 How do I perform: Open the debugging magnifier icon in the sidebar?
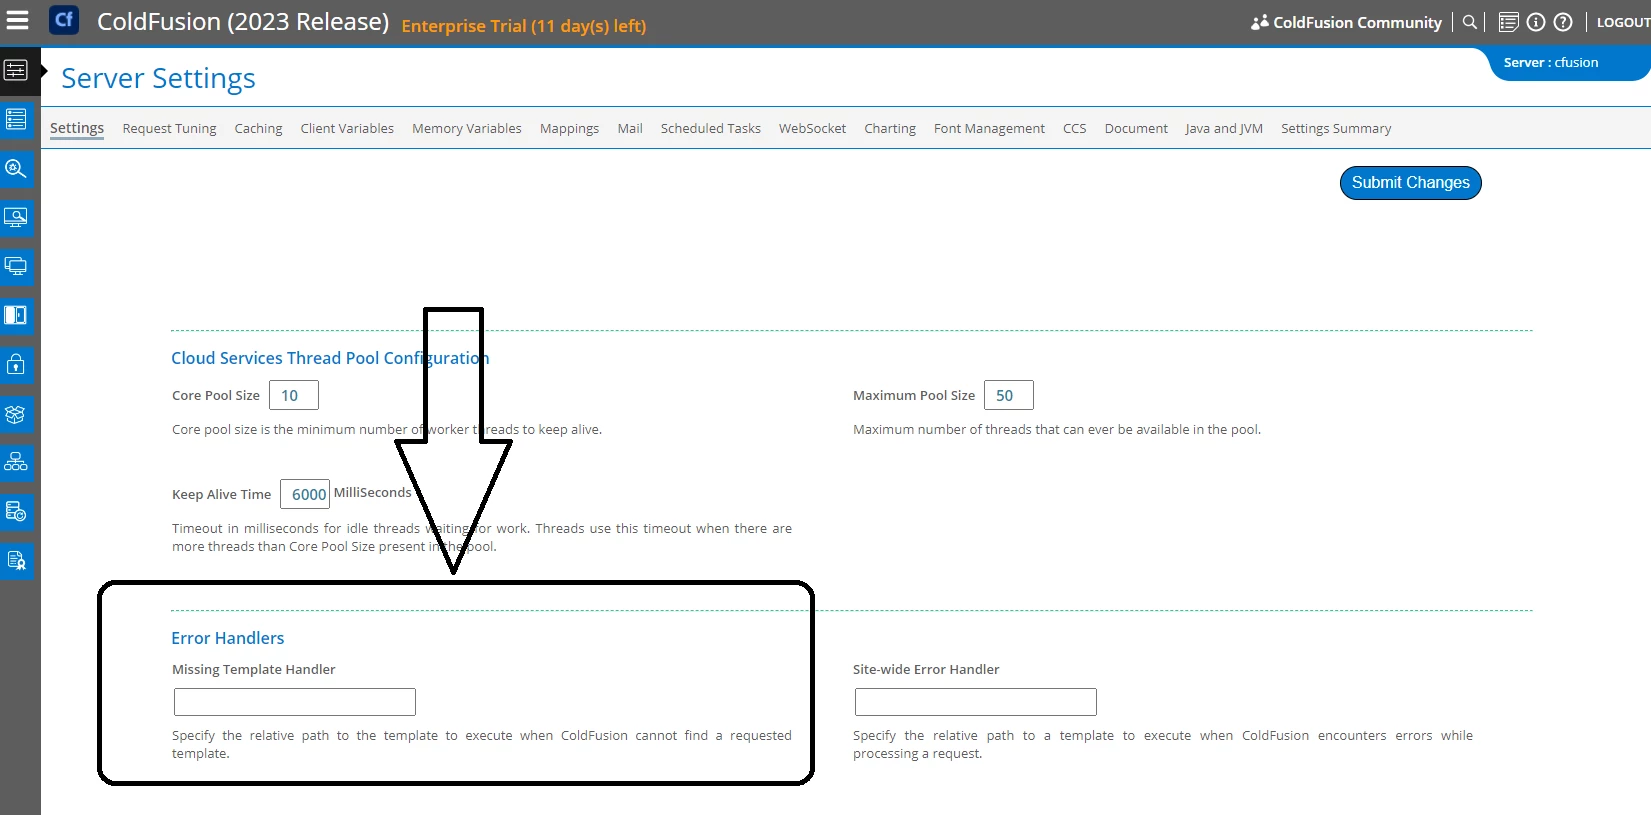pos(16,168)
